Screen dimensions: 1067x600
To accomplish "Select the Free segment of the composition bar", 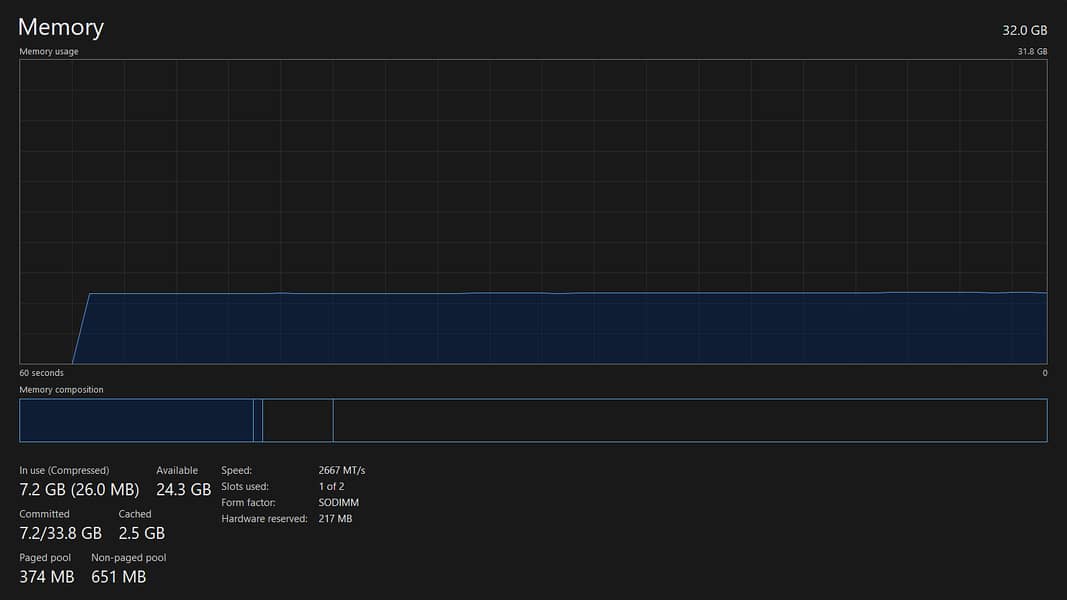I will pos(689,420).
